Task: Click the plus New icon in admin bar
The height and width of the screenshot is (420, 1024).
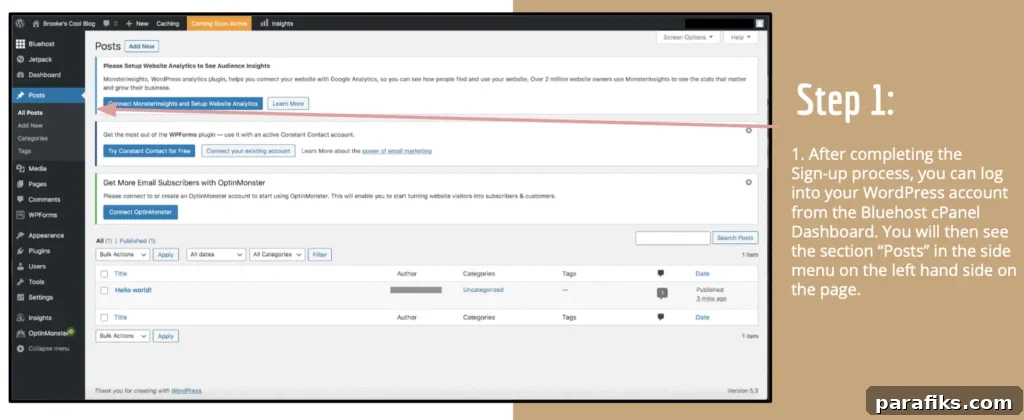Action: click(x=129, y=24)
